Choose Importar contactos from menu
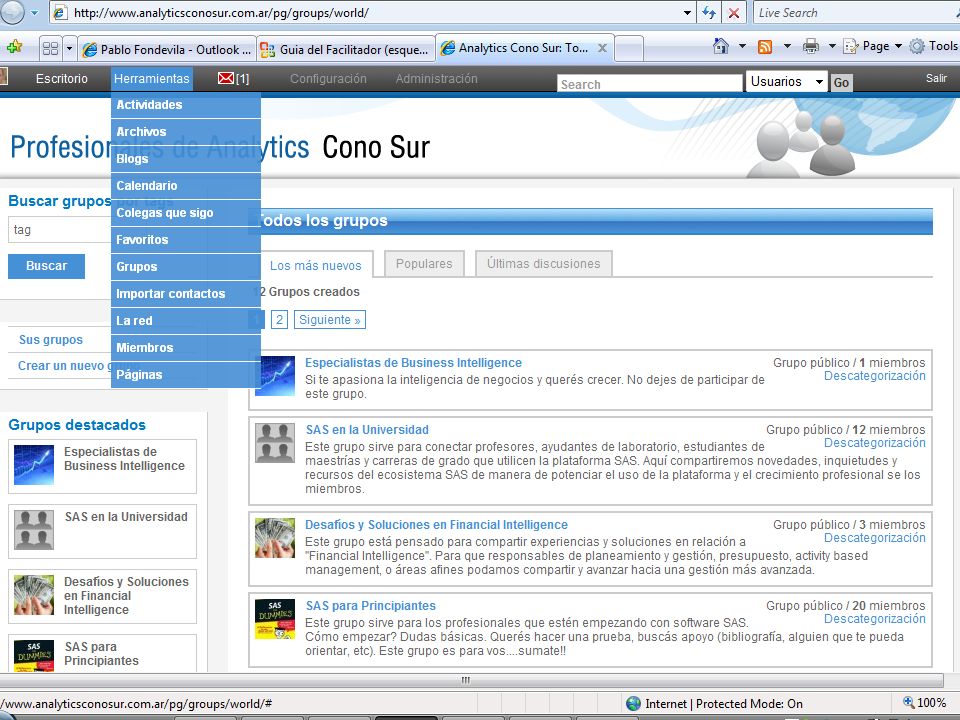This screenshot has height=720, width=960. (186, 293)
